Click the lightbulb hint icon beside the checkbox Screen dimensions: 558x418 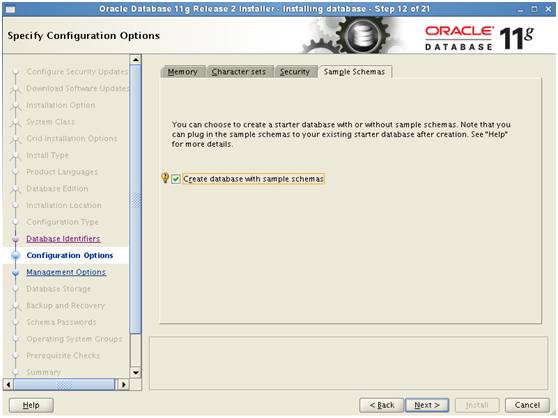(x=165, y=178)
